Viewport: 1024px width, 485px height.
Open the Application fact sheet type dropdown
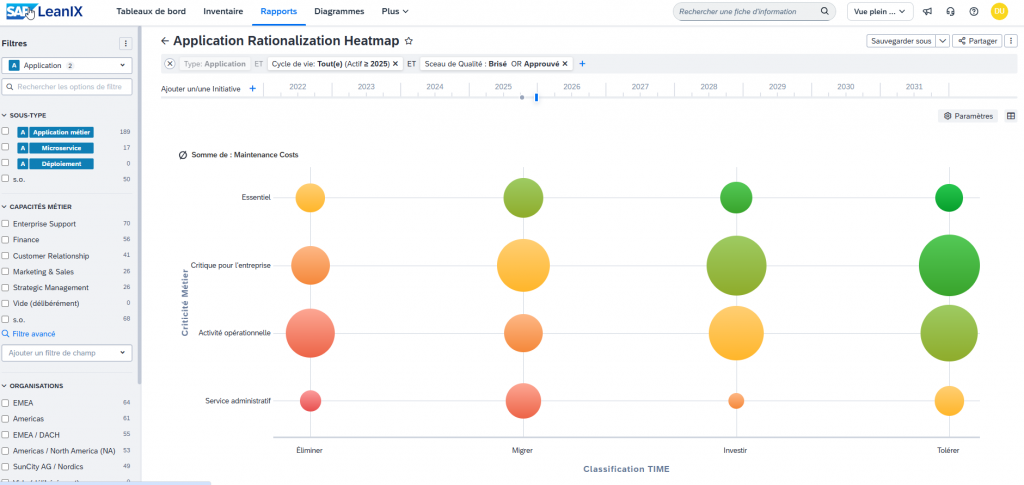click(x=68, y=65)
